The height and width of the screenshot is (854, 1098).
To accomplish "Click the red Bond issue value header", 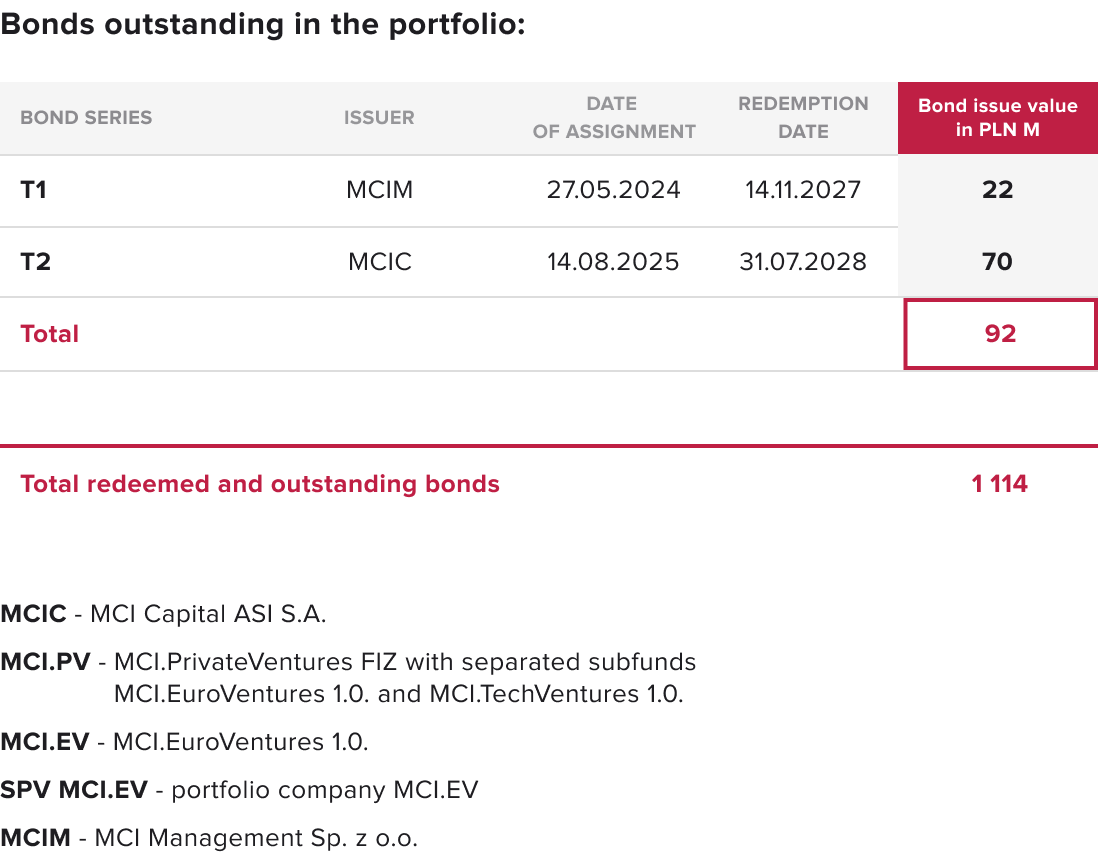I will (x=997, y=118).
